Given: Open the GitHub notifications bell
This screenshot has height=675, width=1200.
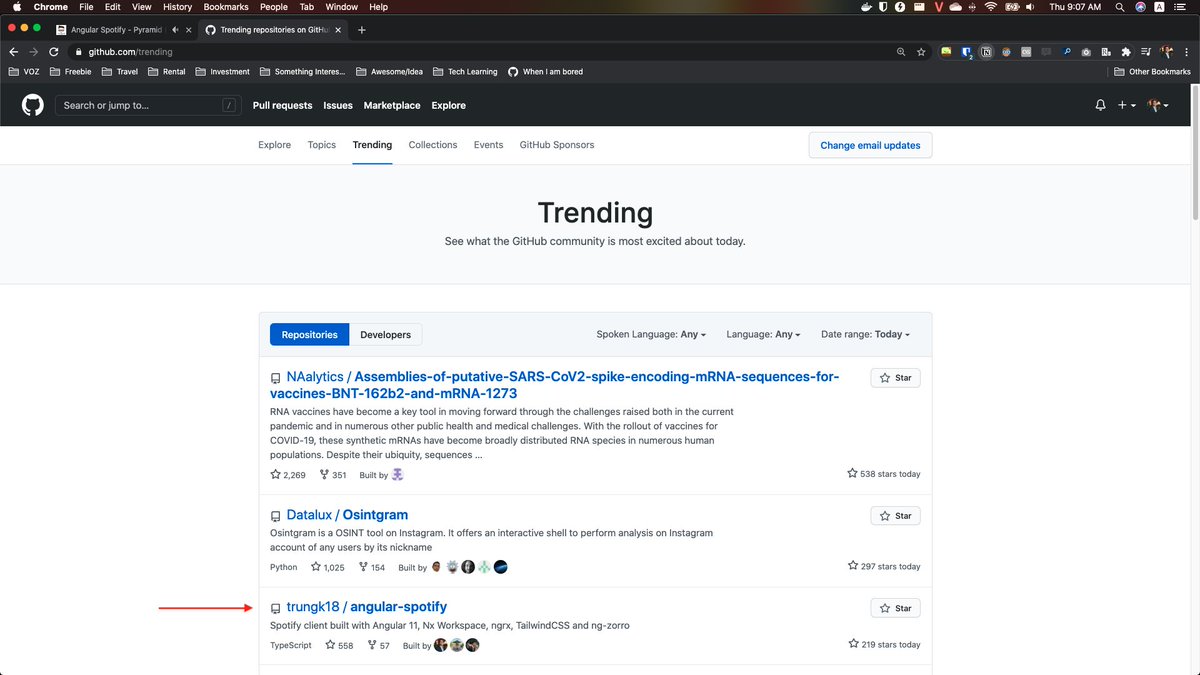Looking at the screenshot, I should pyautogui.click(x=1101, y=105).
